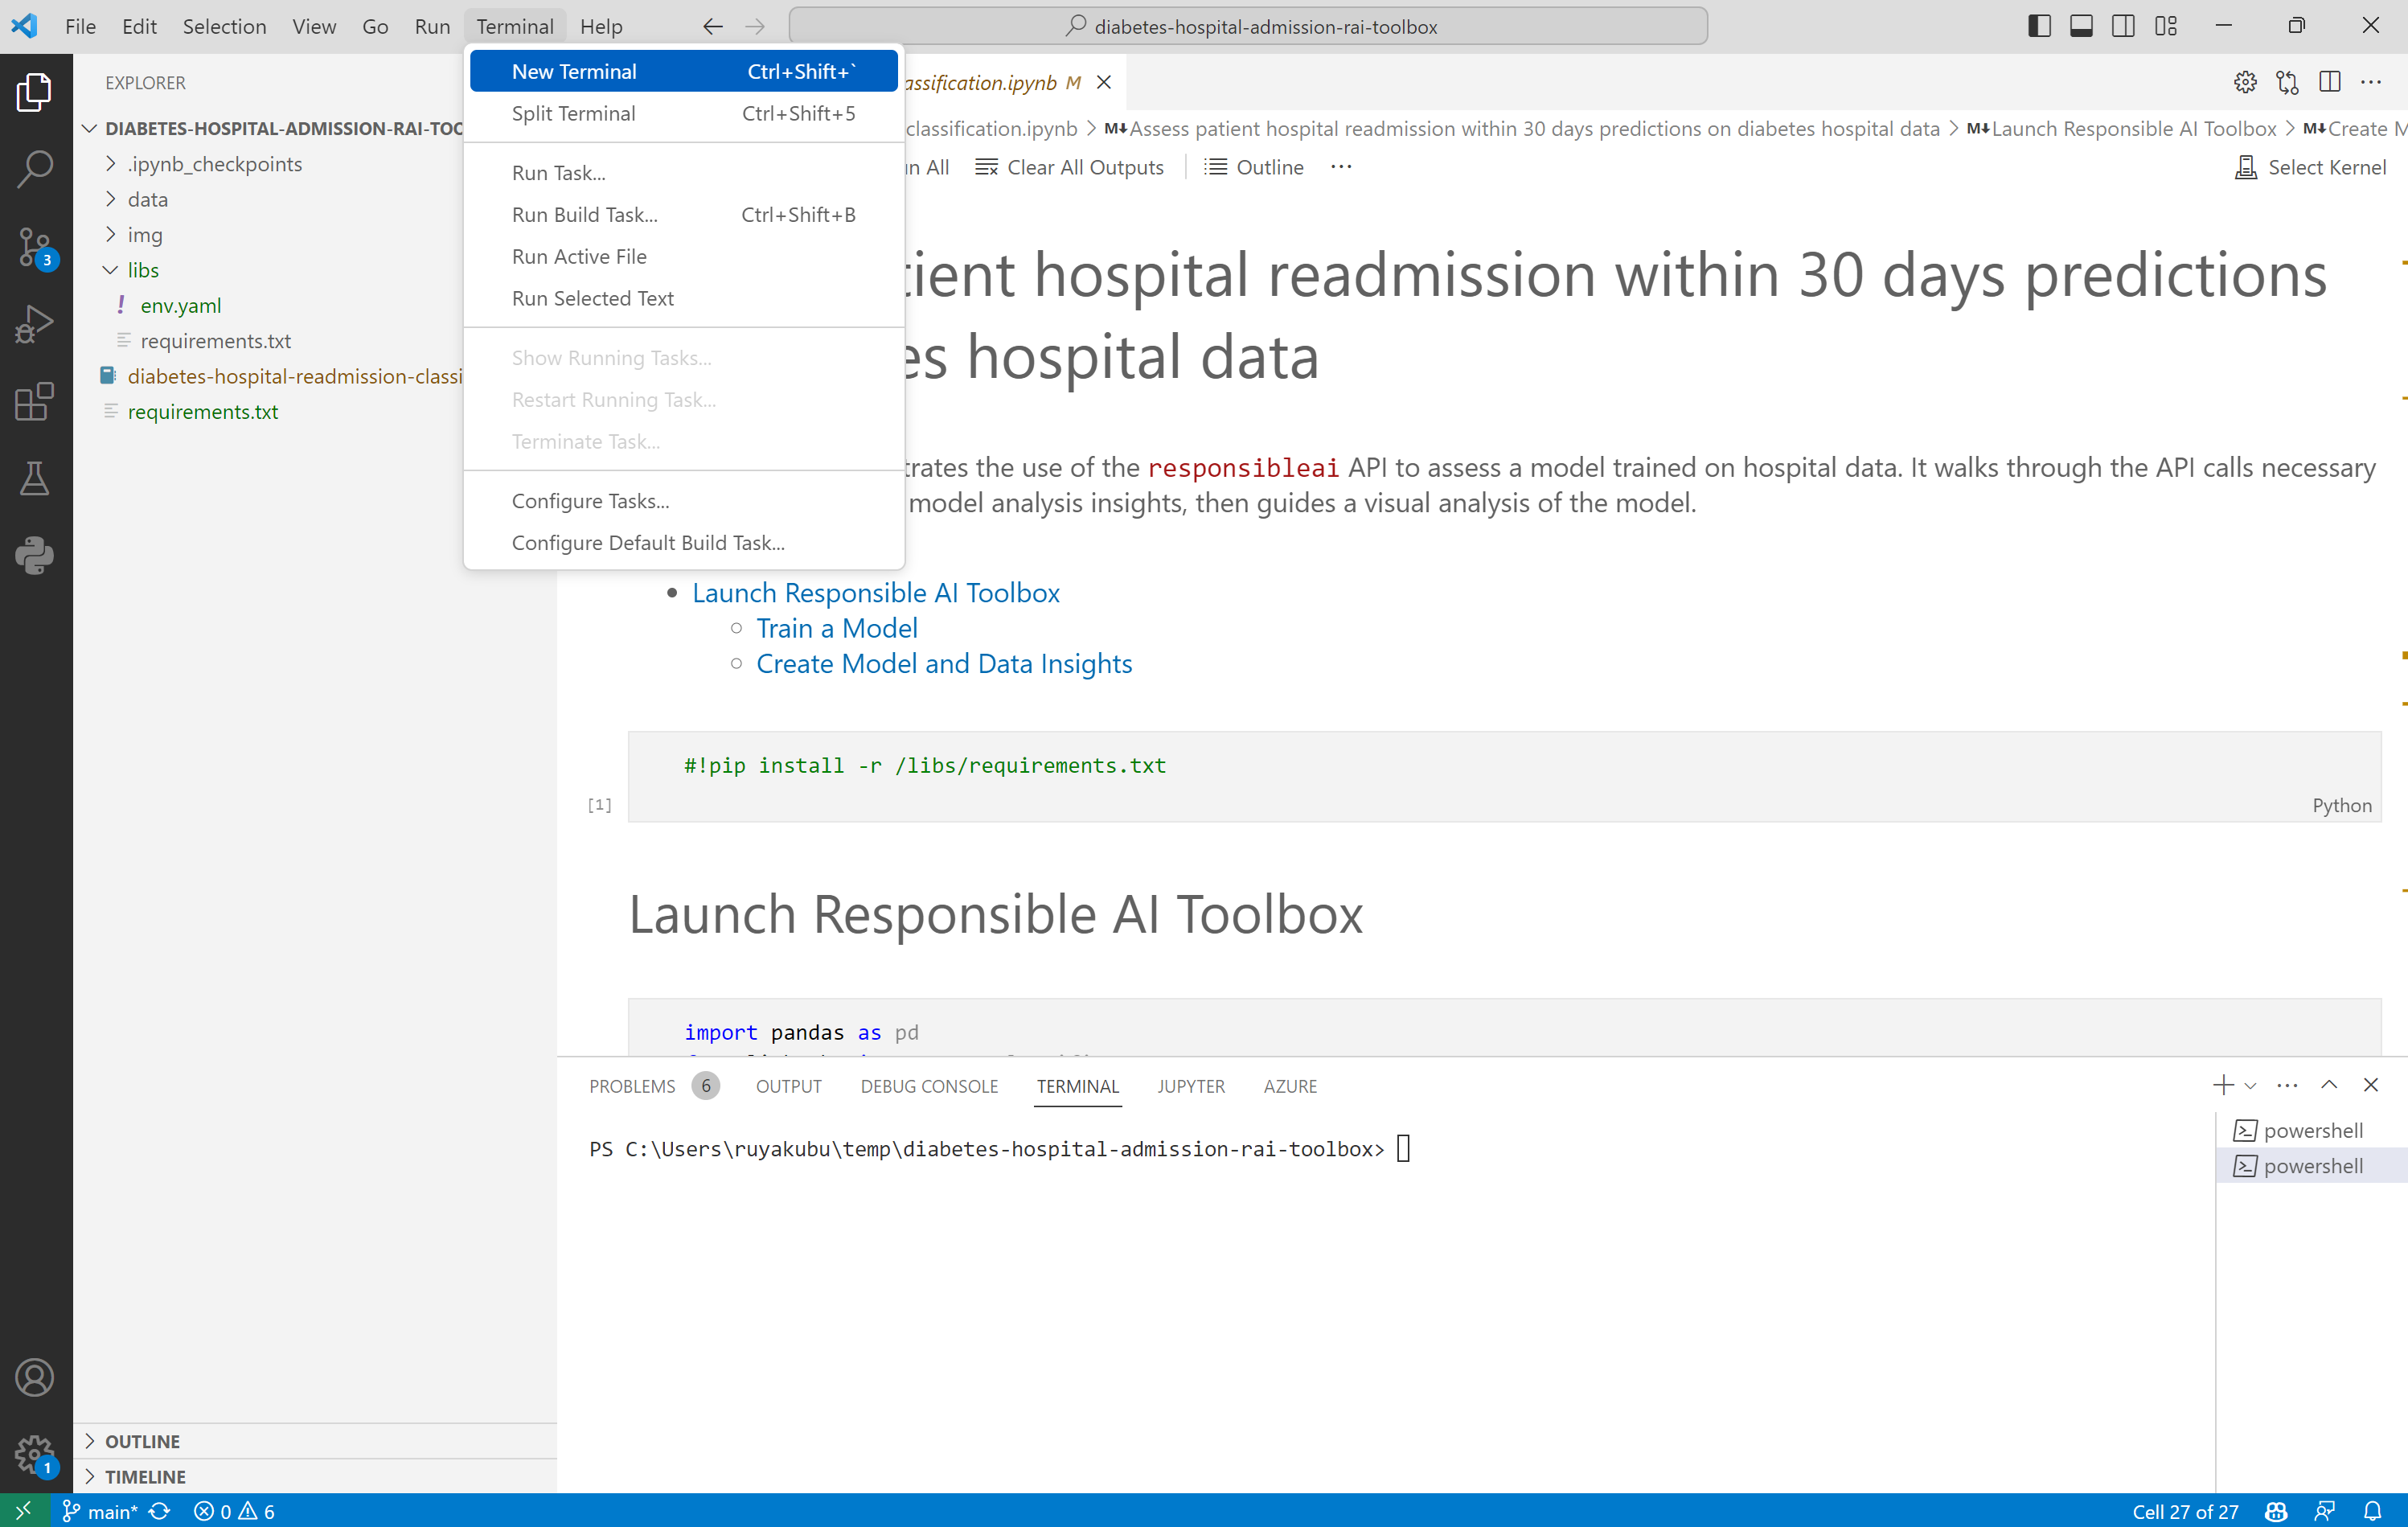Follow the Launch Responsible AI Toolbox link
2408x1527 pixels.
tap(875, 592)
